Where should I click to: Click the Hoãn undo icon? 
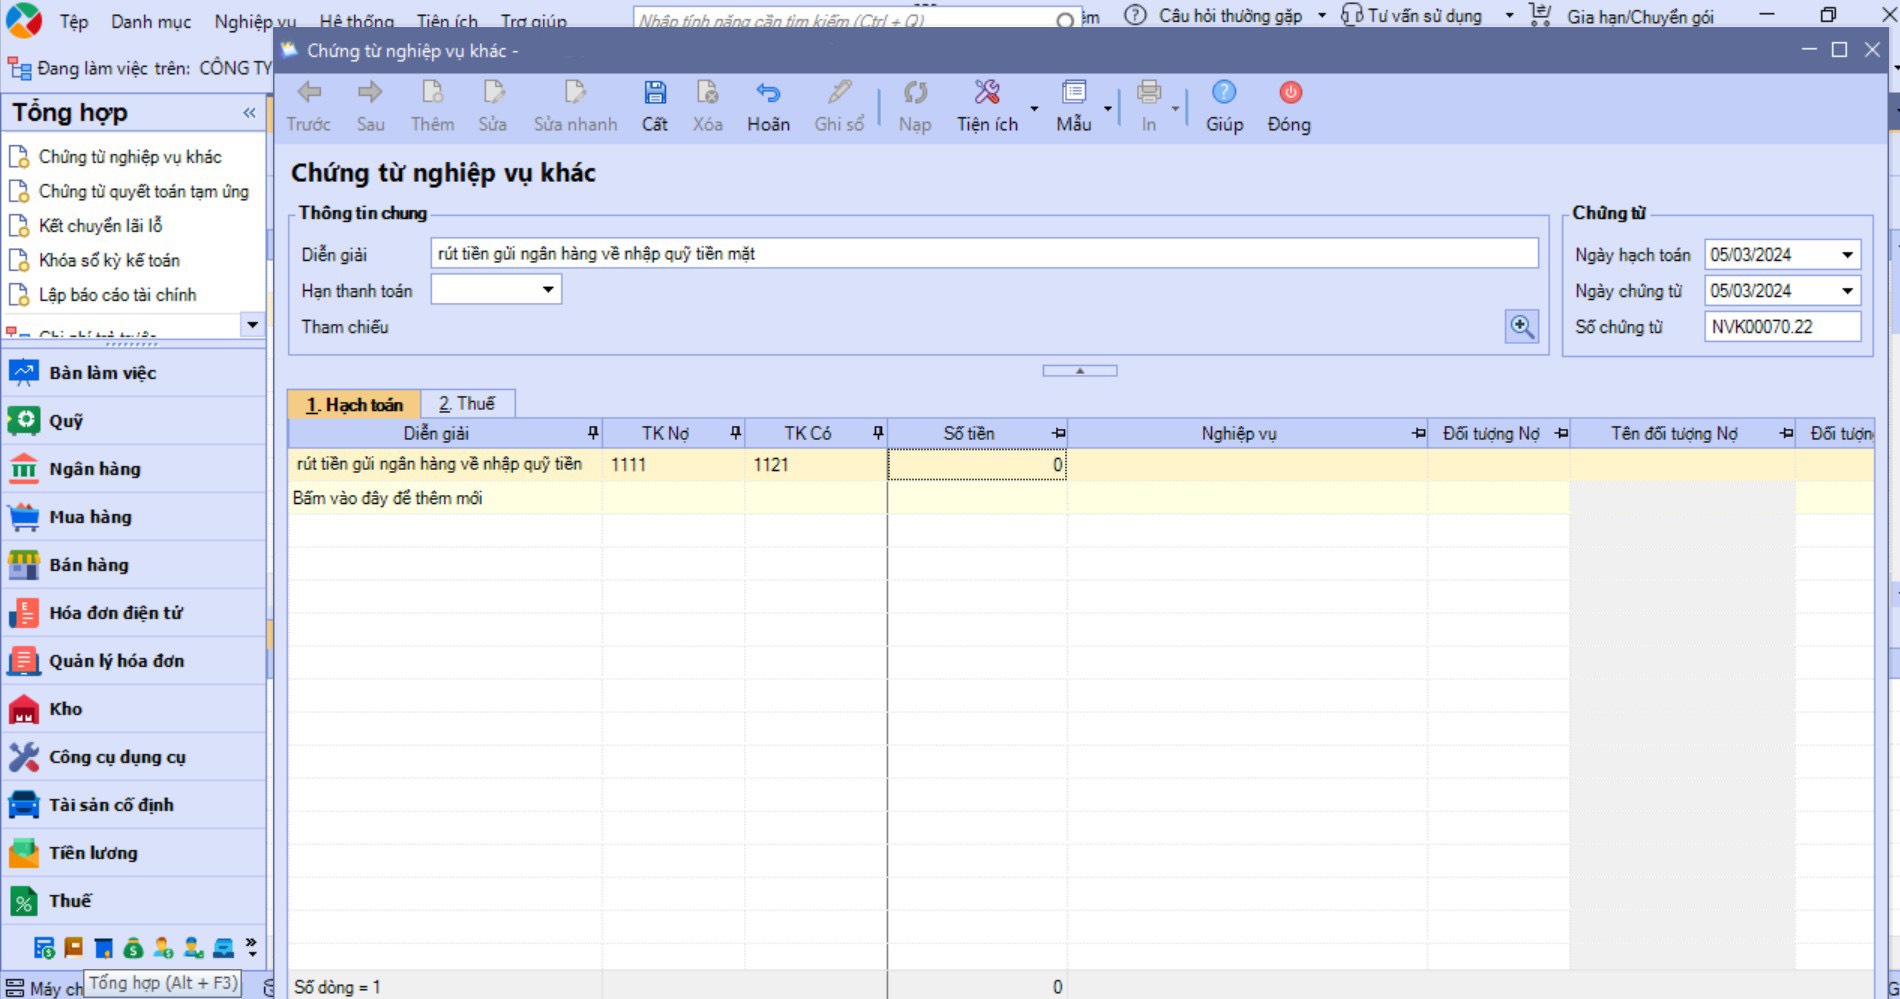pos(767,94)
